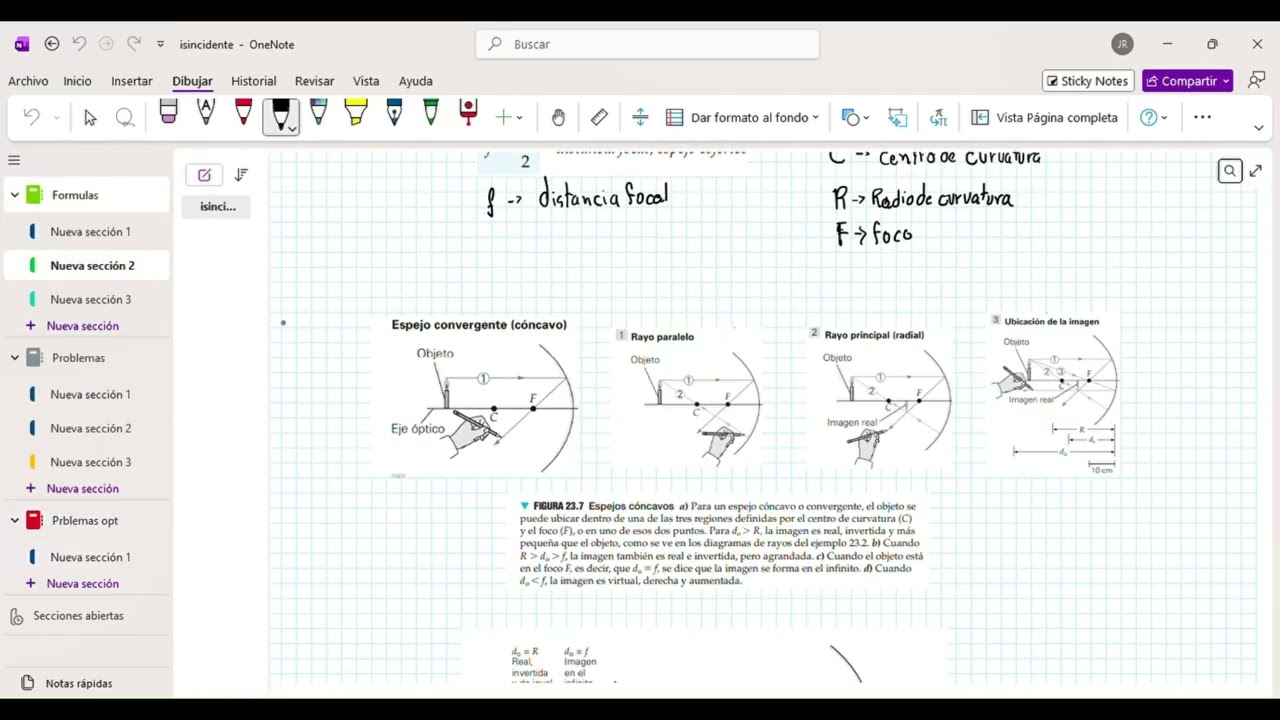Viewport: 1280px width, 720px height.
Task: Collapse the Problemas notebook
Action: point(15,358)
